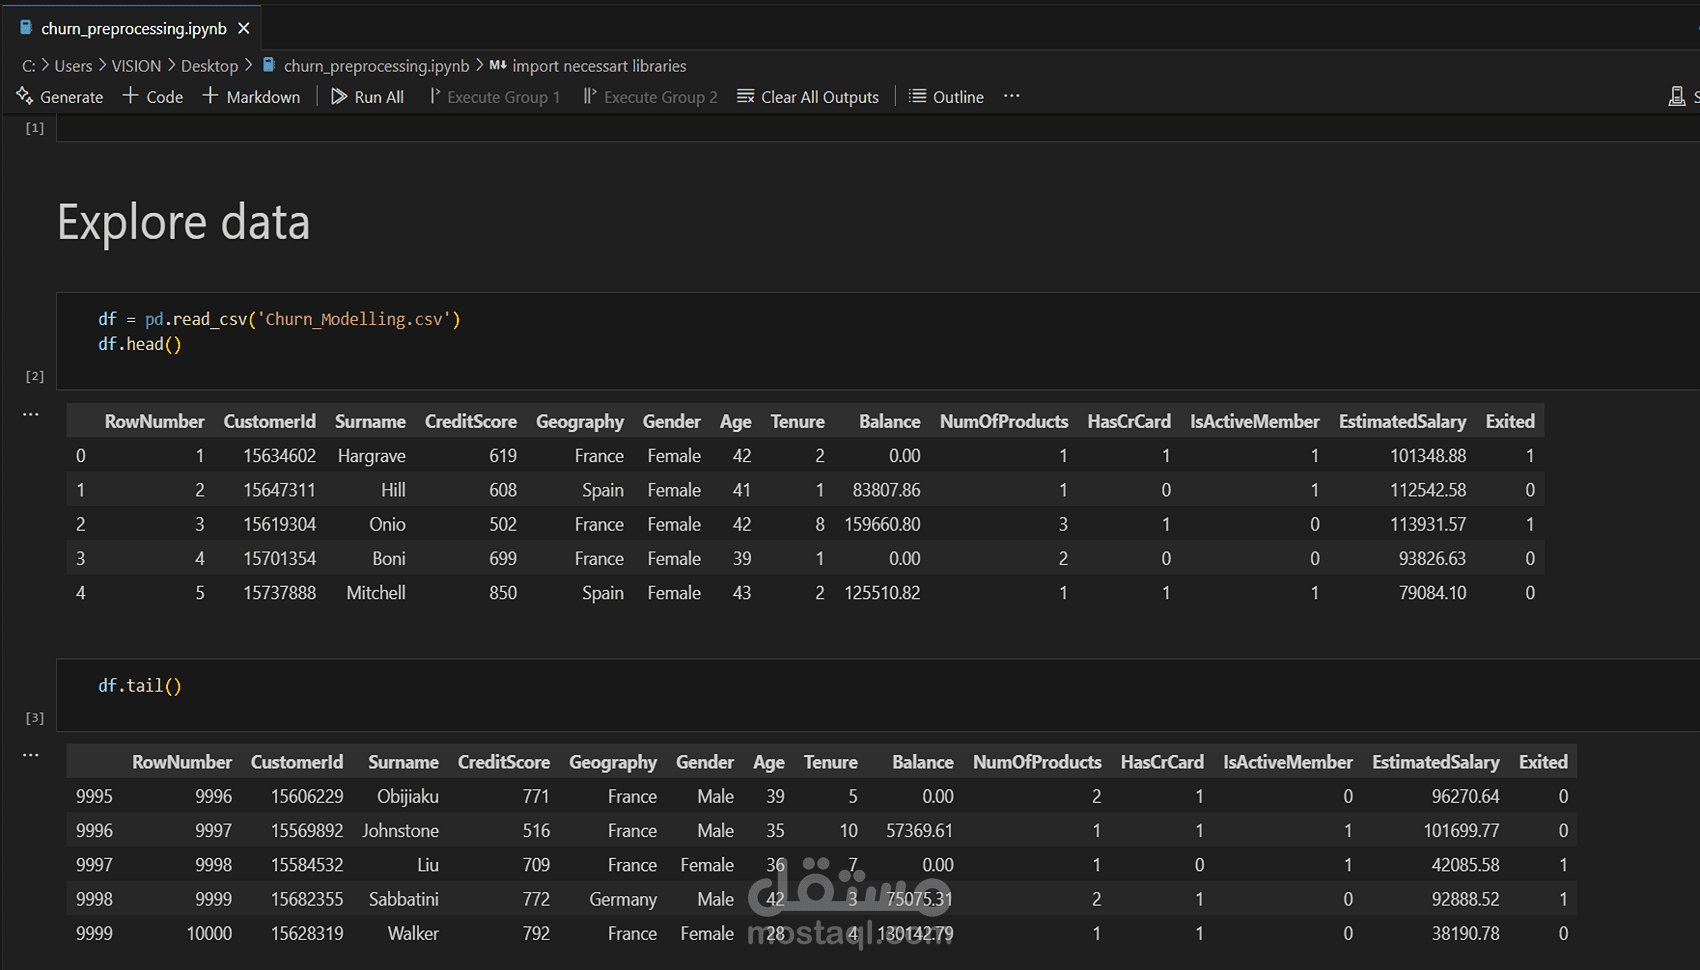Open the Users breadcrumb folder
This screenshot has width=1700, height=970.
[x=73, y=66]
